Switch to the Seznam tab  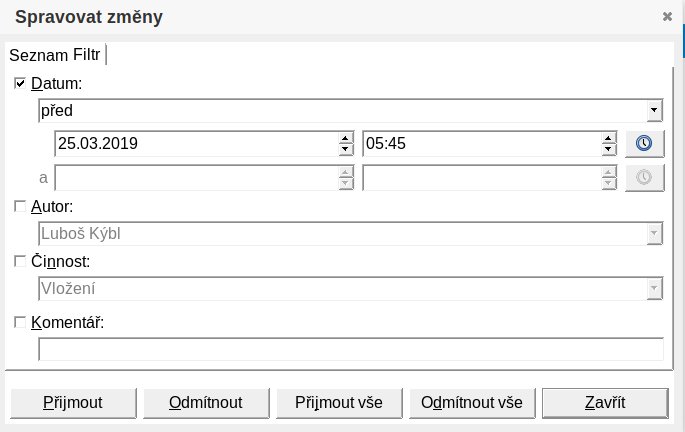pos(39,55)
